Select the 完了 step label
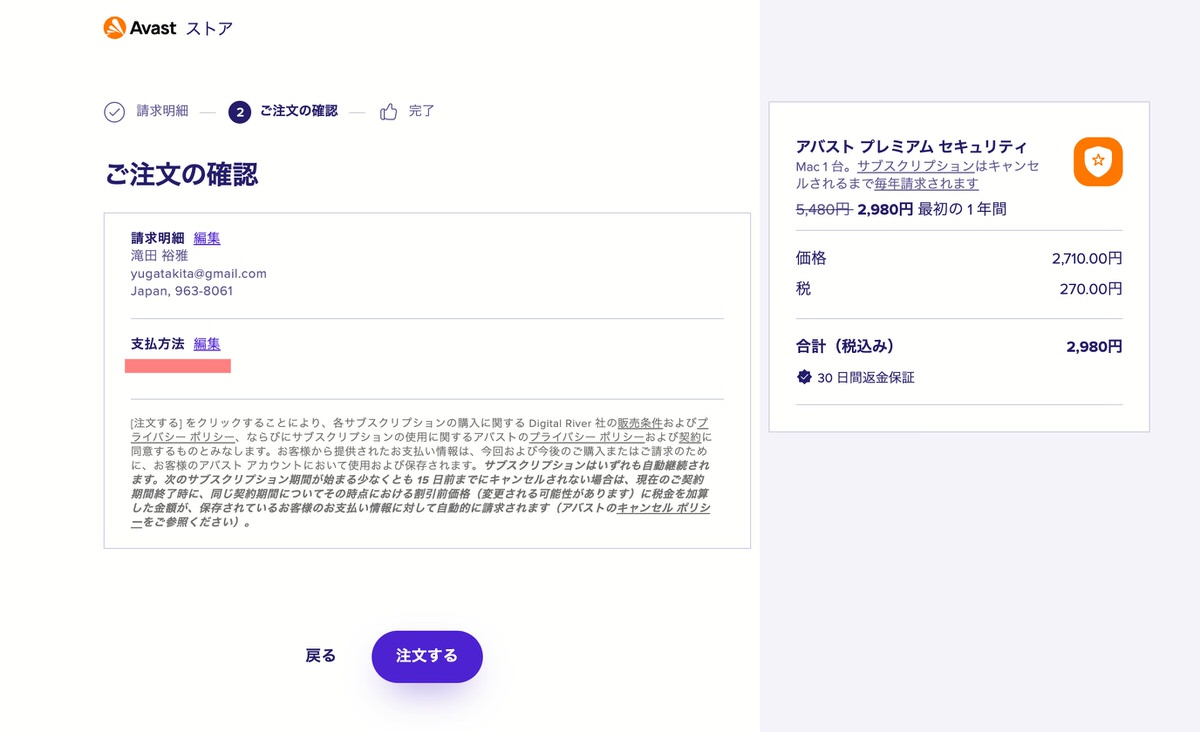Image resolution: width=1200 pixels, height=732 pixels. 421,111
